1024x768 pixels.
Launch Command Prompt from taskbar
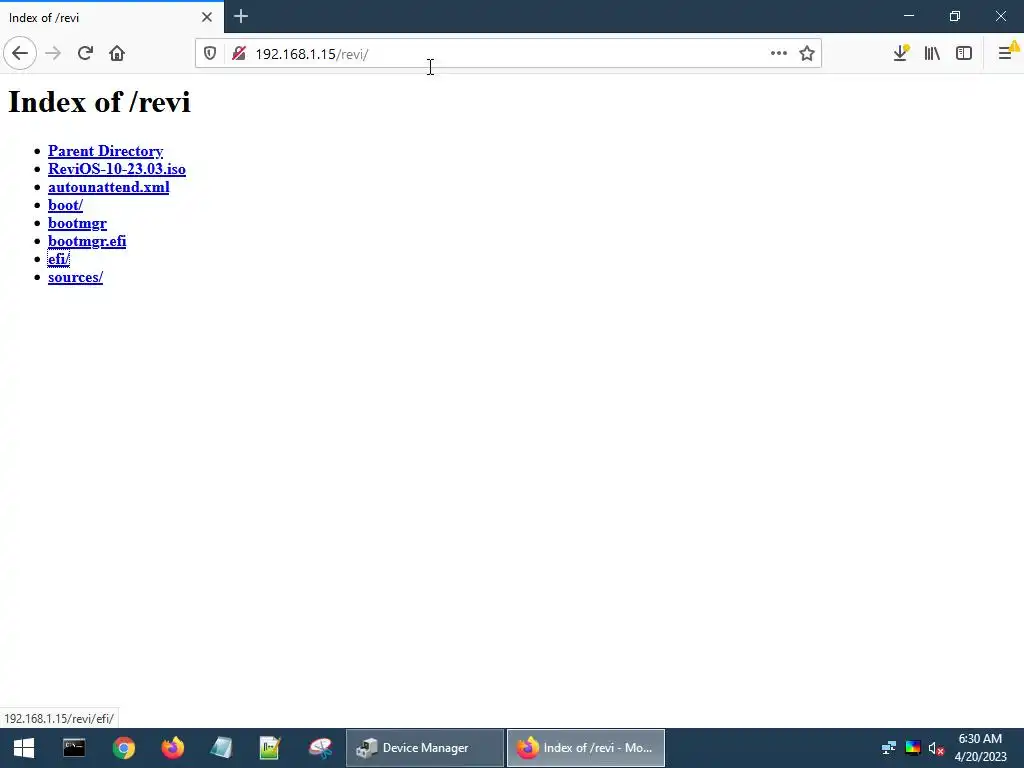click(x=74, y=748)
